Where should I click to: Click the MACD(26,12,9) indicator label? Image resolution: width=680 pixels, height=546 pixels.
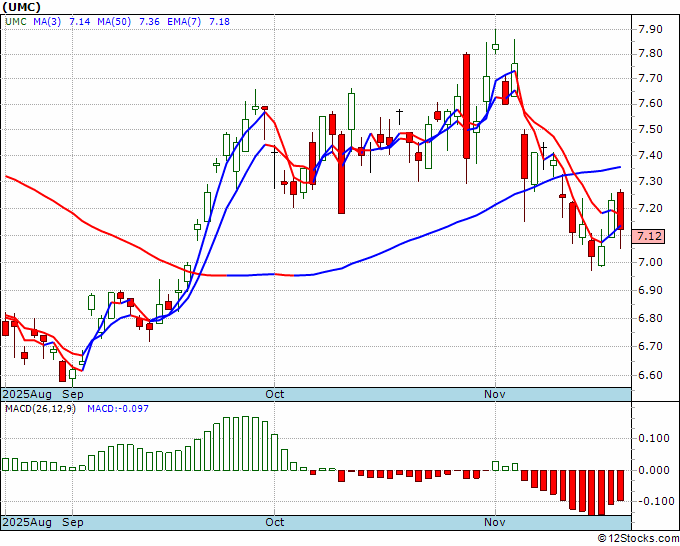point(40,409)
